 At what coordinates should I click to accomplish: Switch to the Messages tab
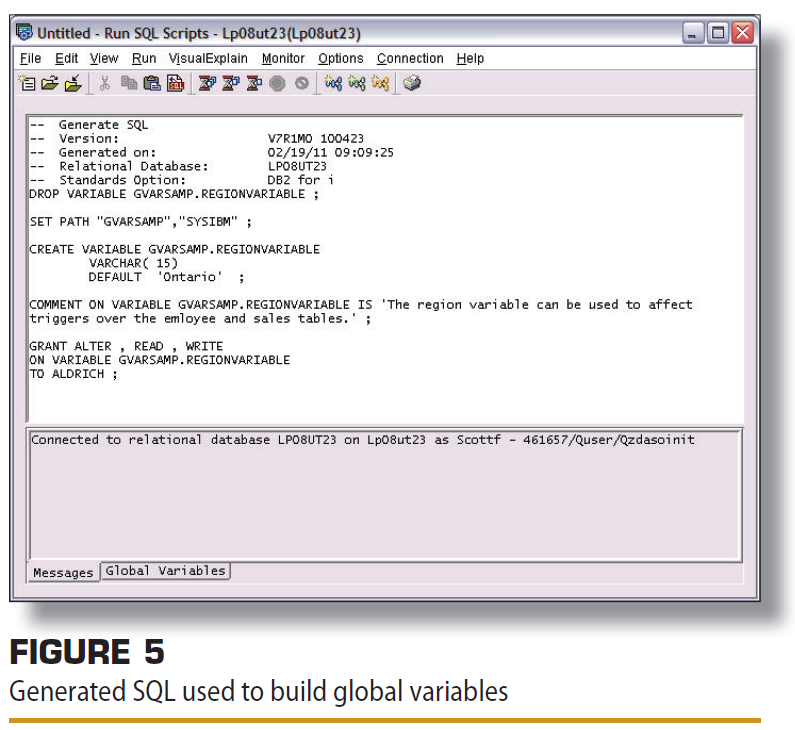click(x=63, y=572)
